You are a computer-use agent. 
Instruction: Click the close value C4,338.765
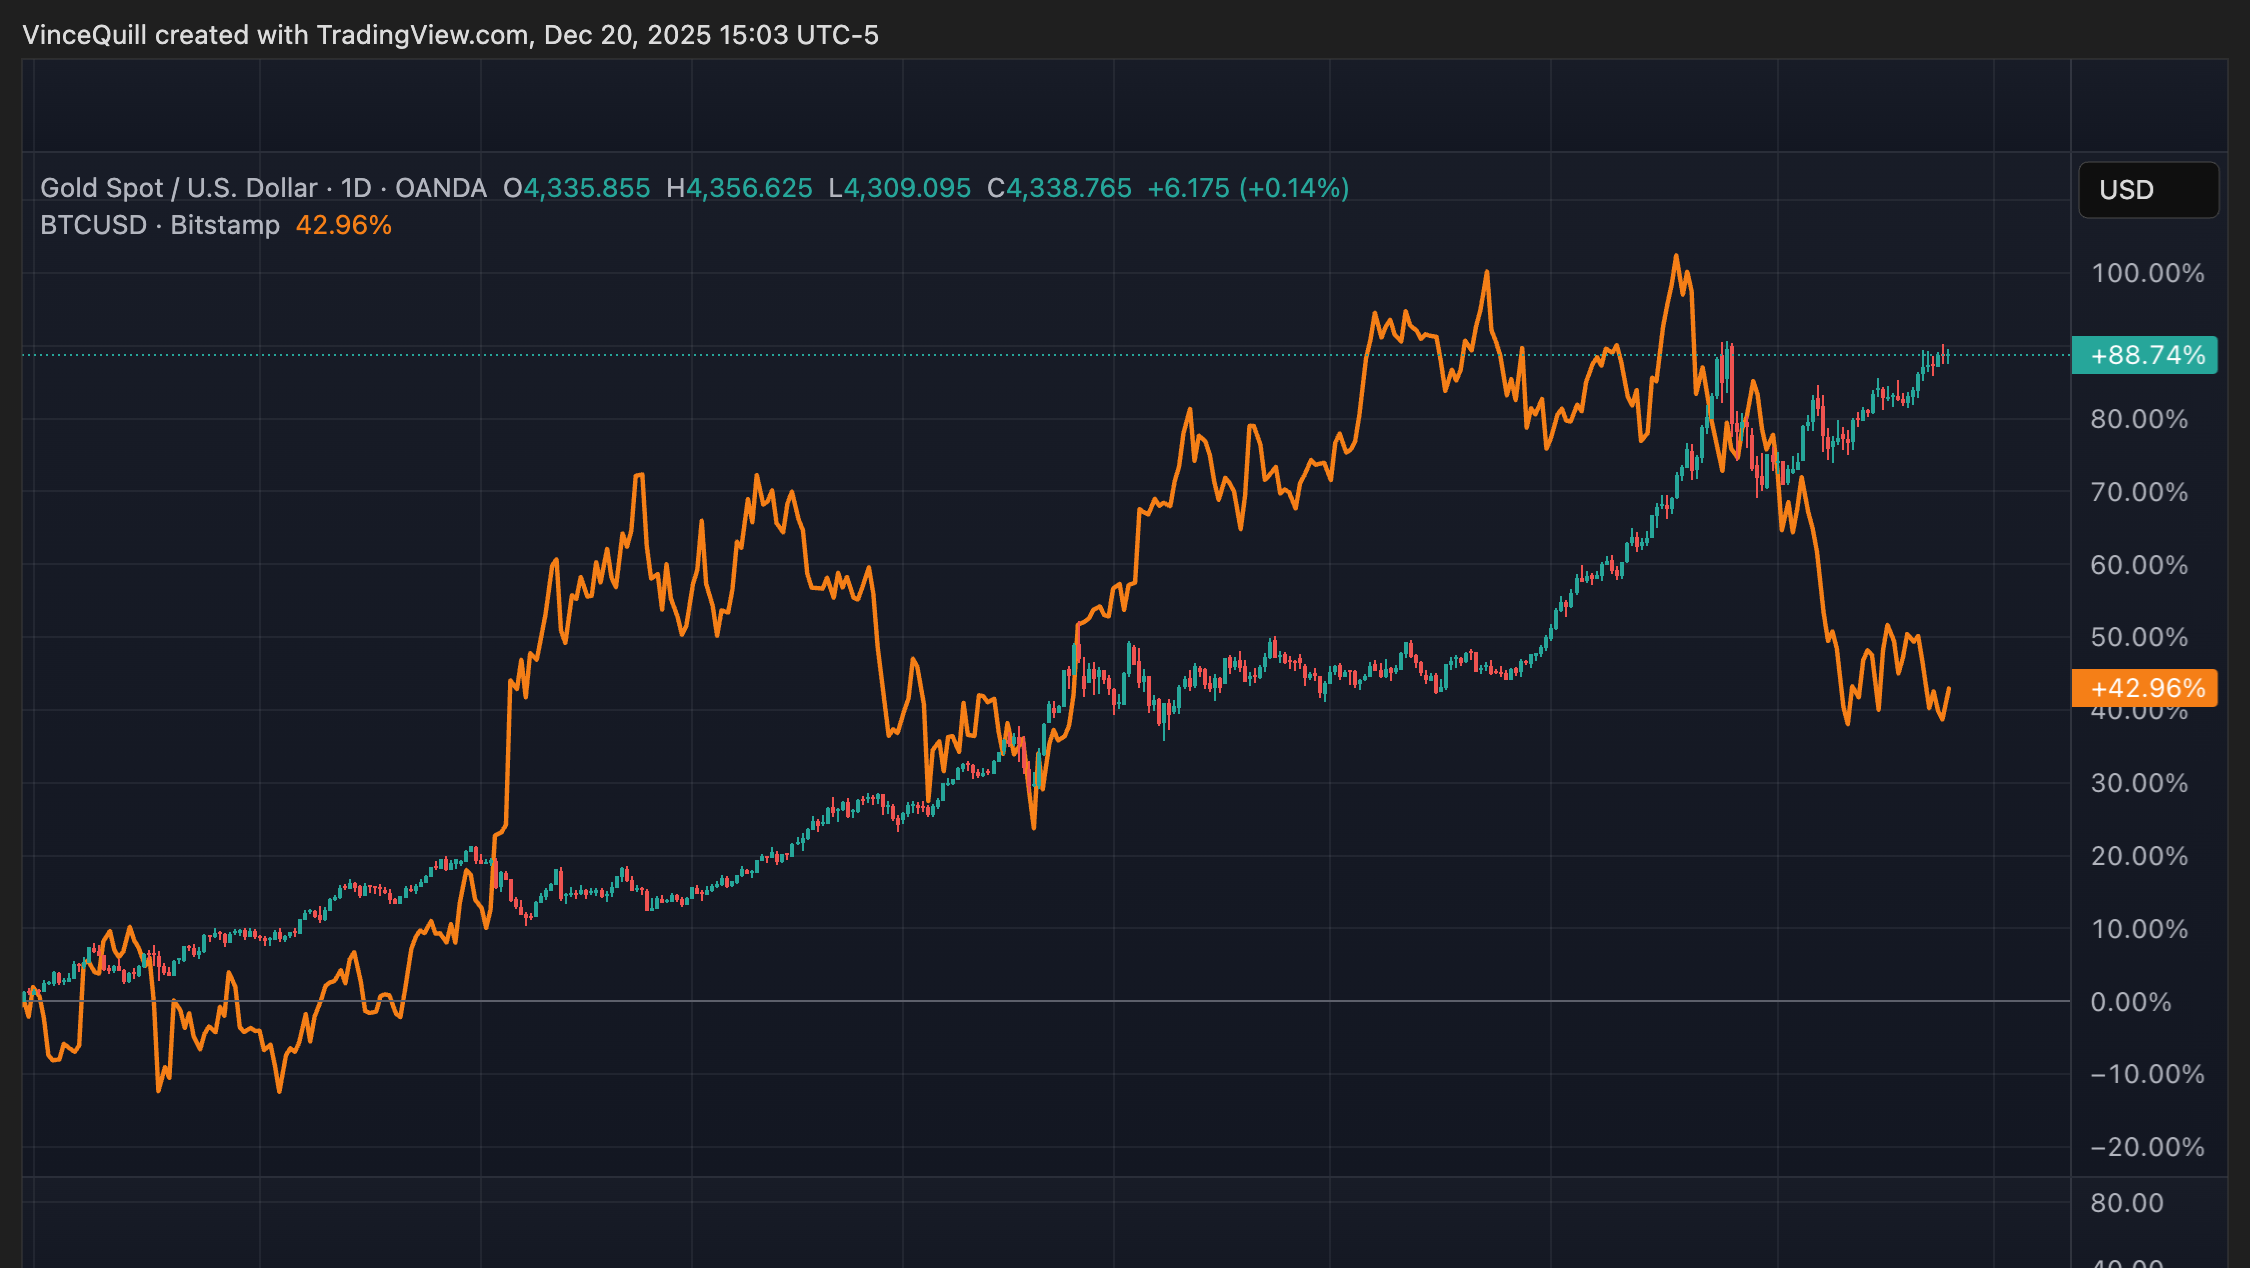pyautogui.click(x=1059, y=188)
